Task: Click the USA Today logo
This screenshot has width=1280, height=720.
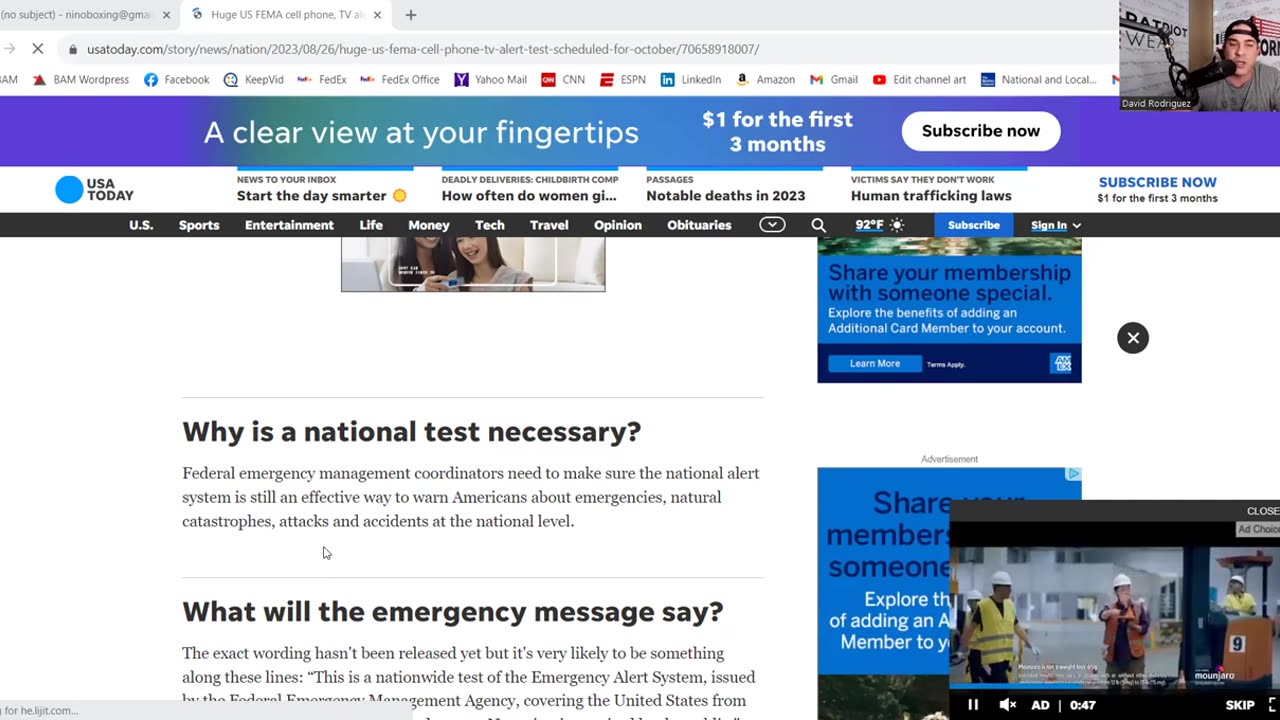Action: tap(94, 189)
